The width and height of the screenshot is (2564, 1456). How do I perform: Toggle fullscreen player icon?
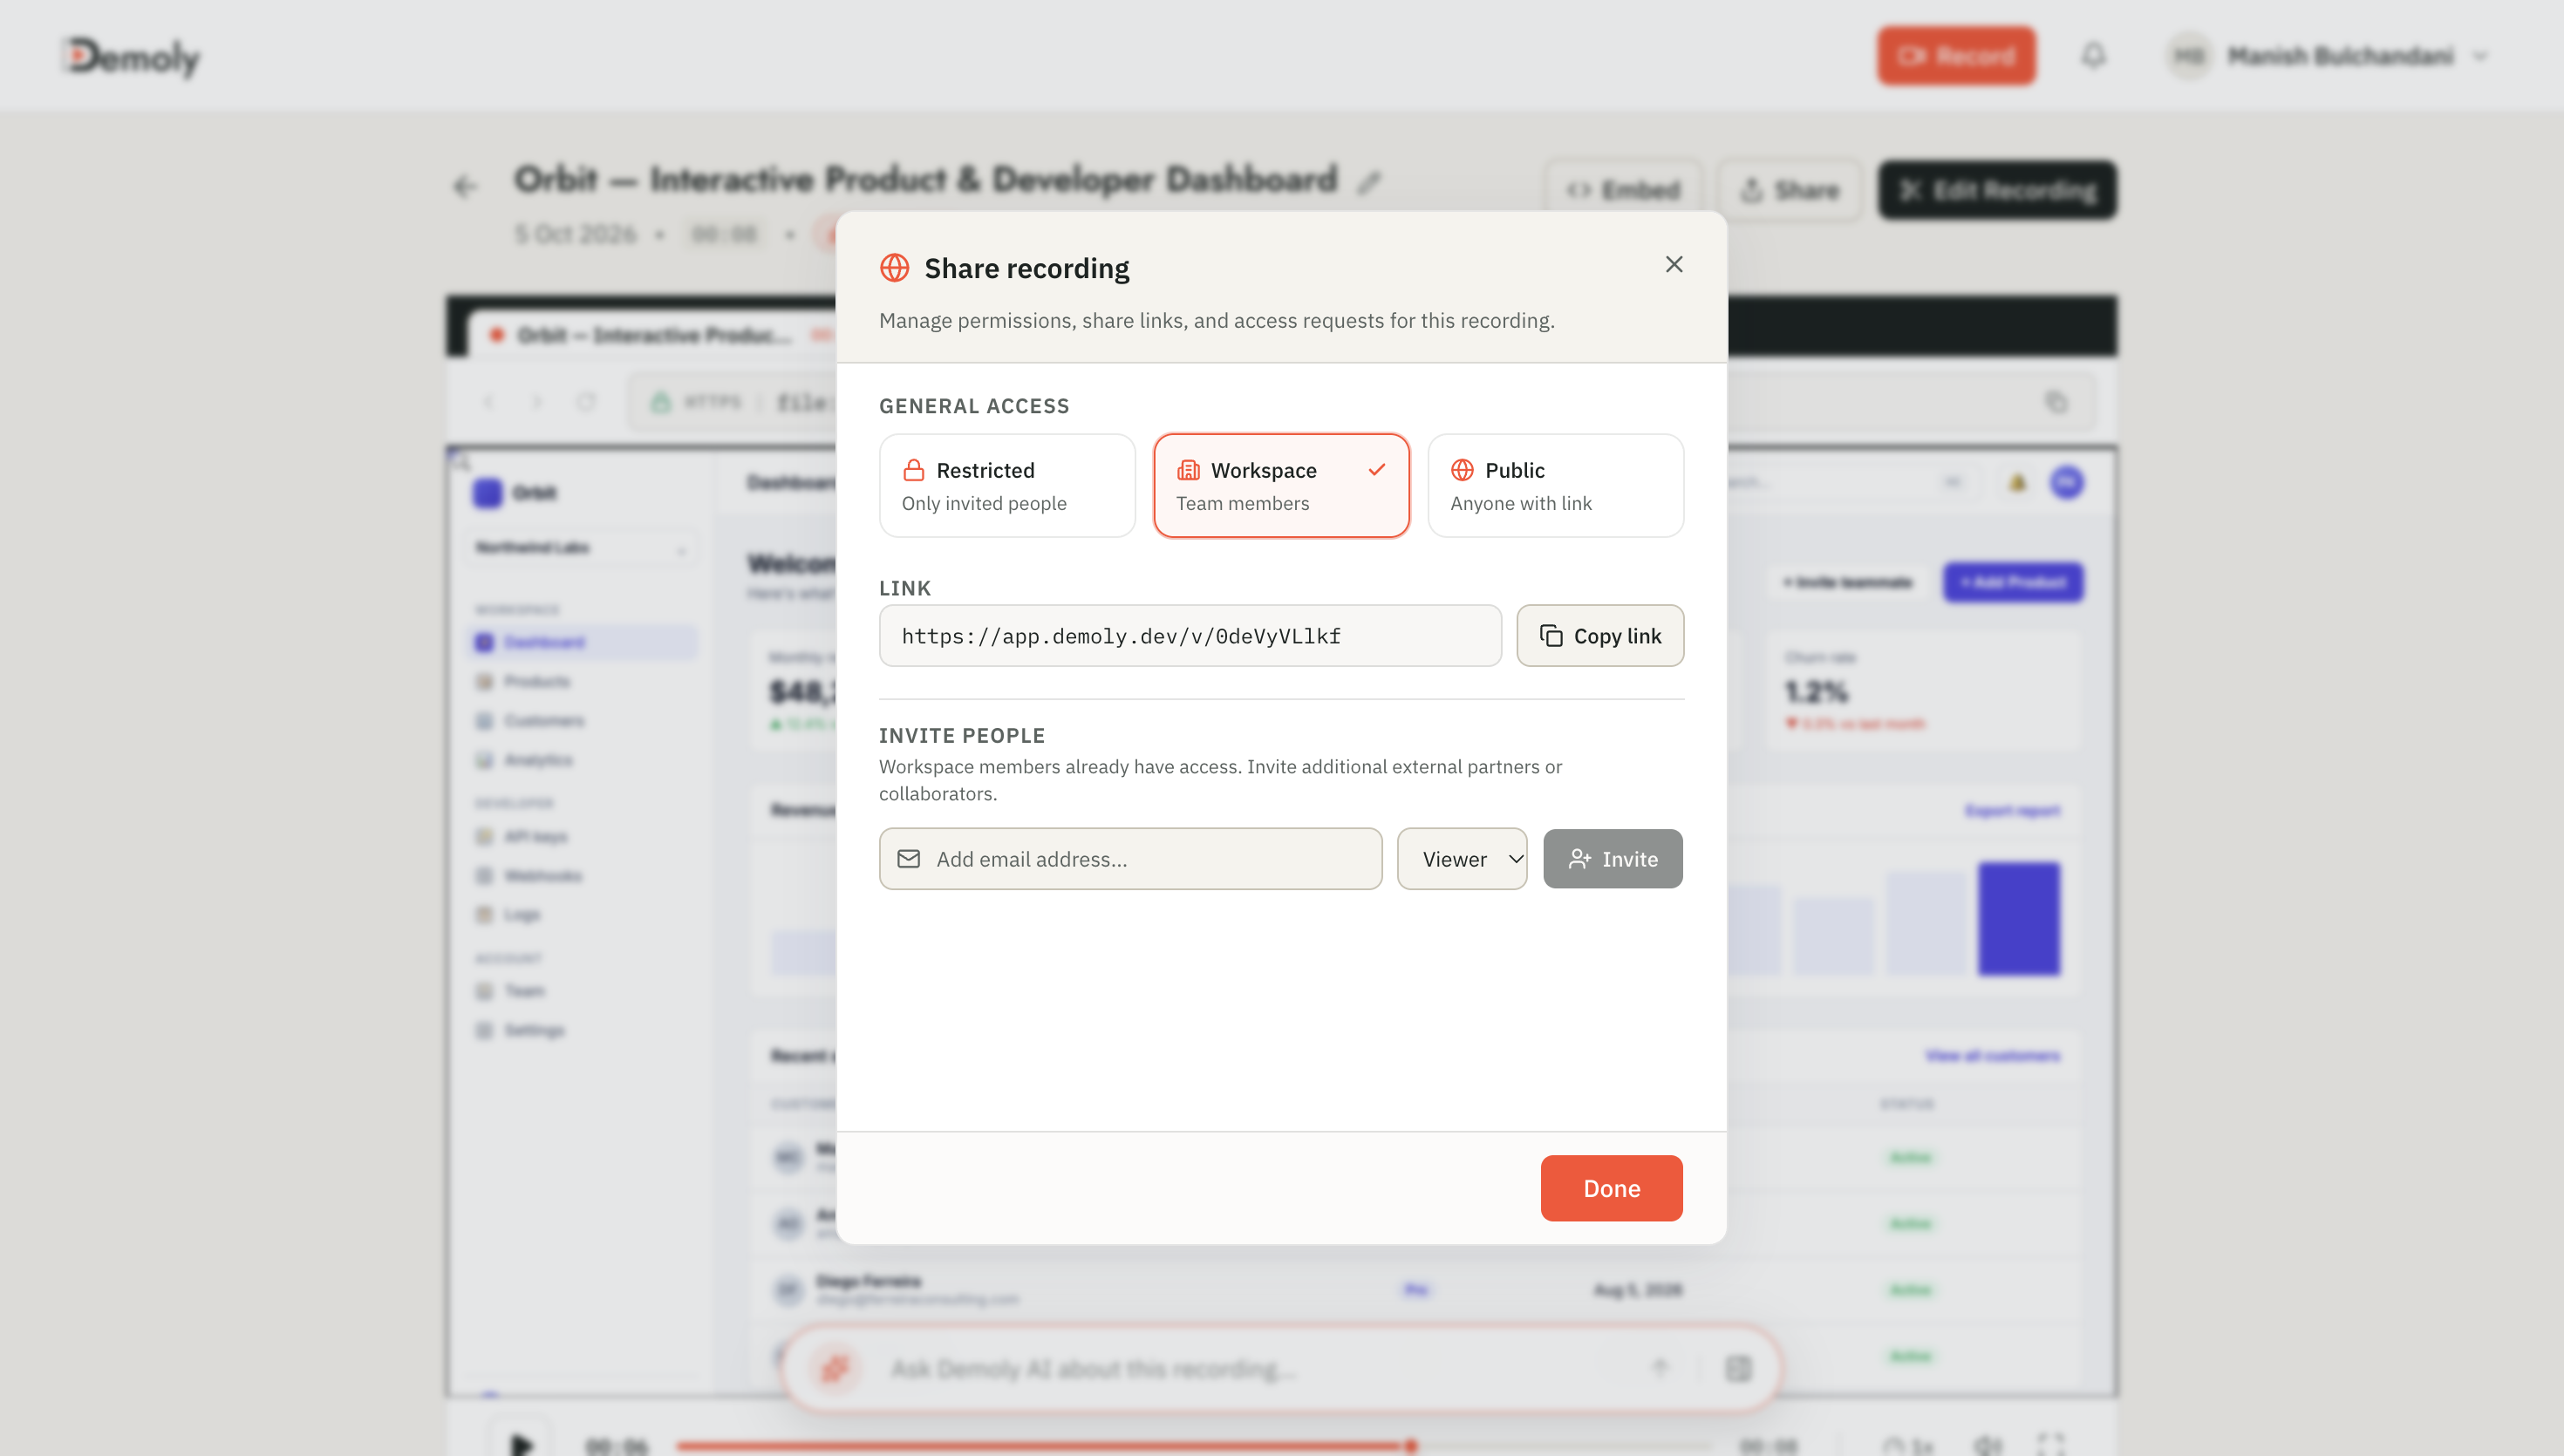coord(2051,1444)
